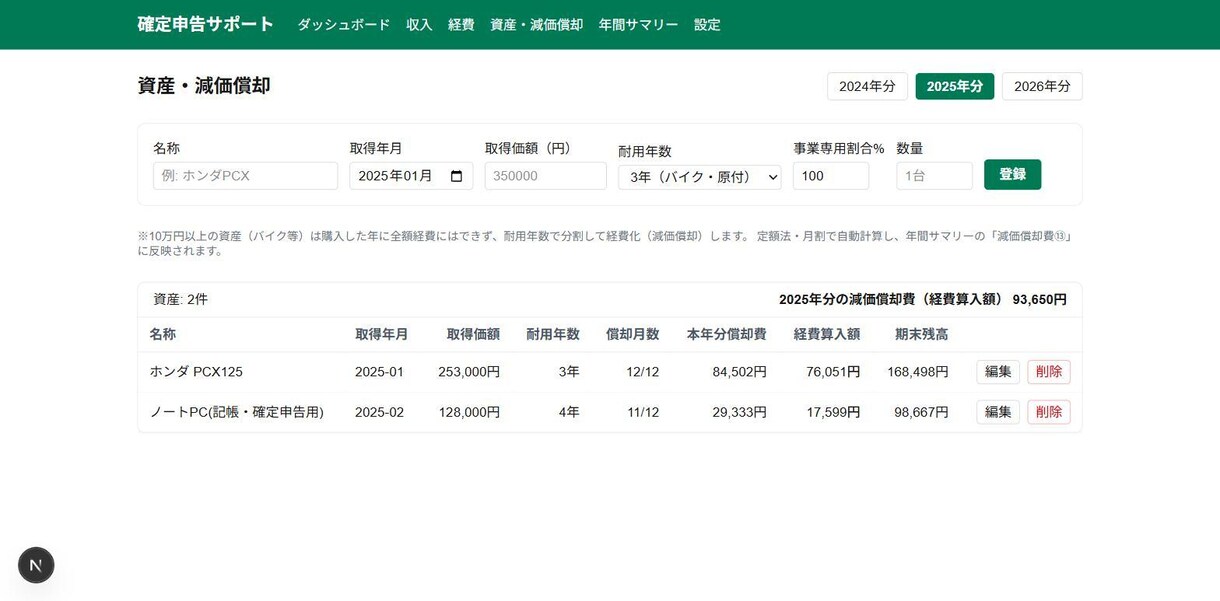1220x601 pixels.
Task: Open the 収入 menu item
Action: click(x=419, y=25)
